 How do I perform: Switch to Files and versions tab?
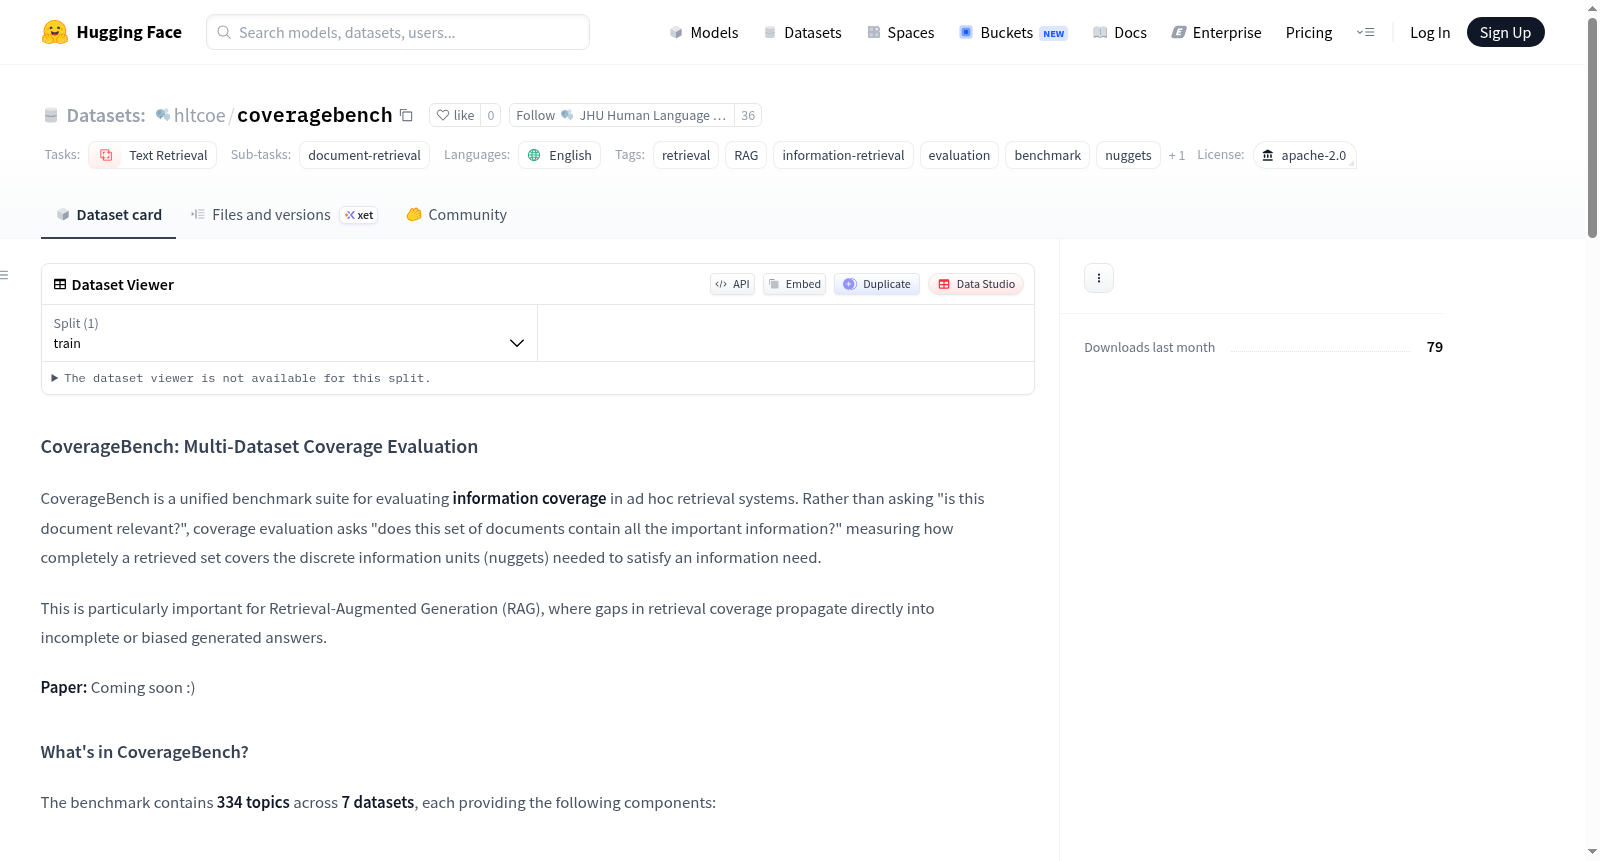[283, 215]
